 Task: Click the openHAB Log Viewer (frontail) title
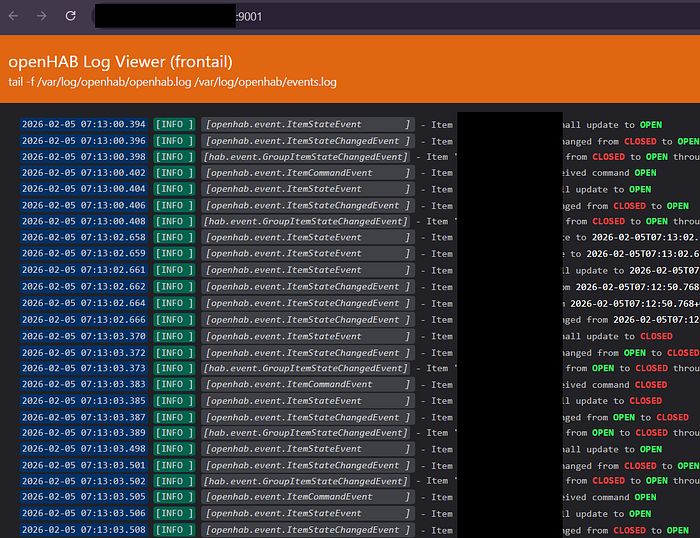(x=121, y=62)
